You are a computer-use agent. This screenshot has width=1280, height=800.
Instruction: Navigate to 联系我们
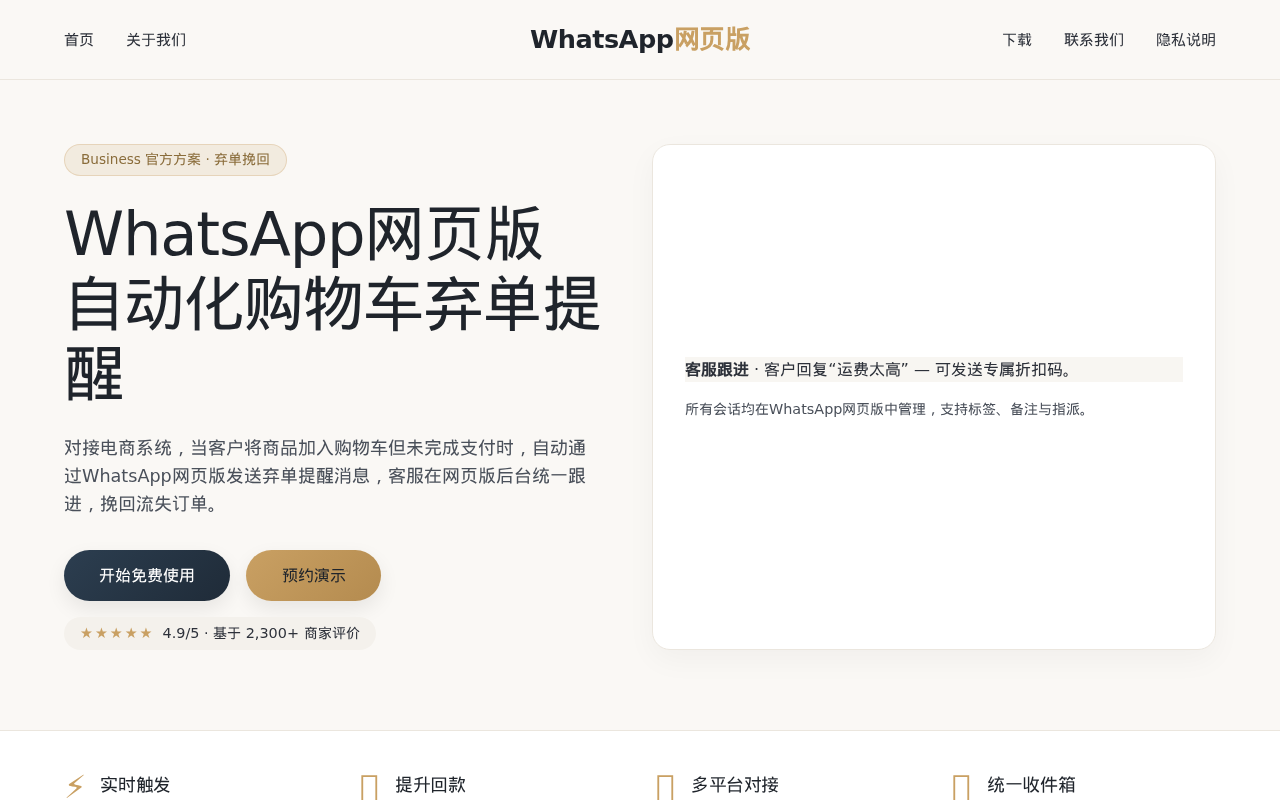1094,40
